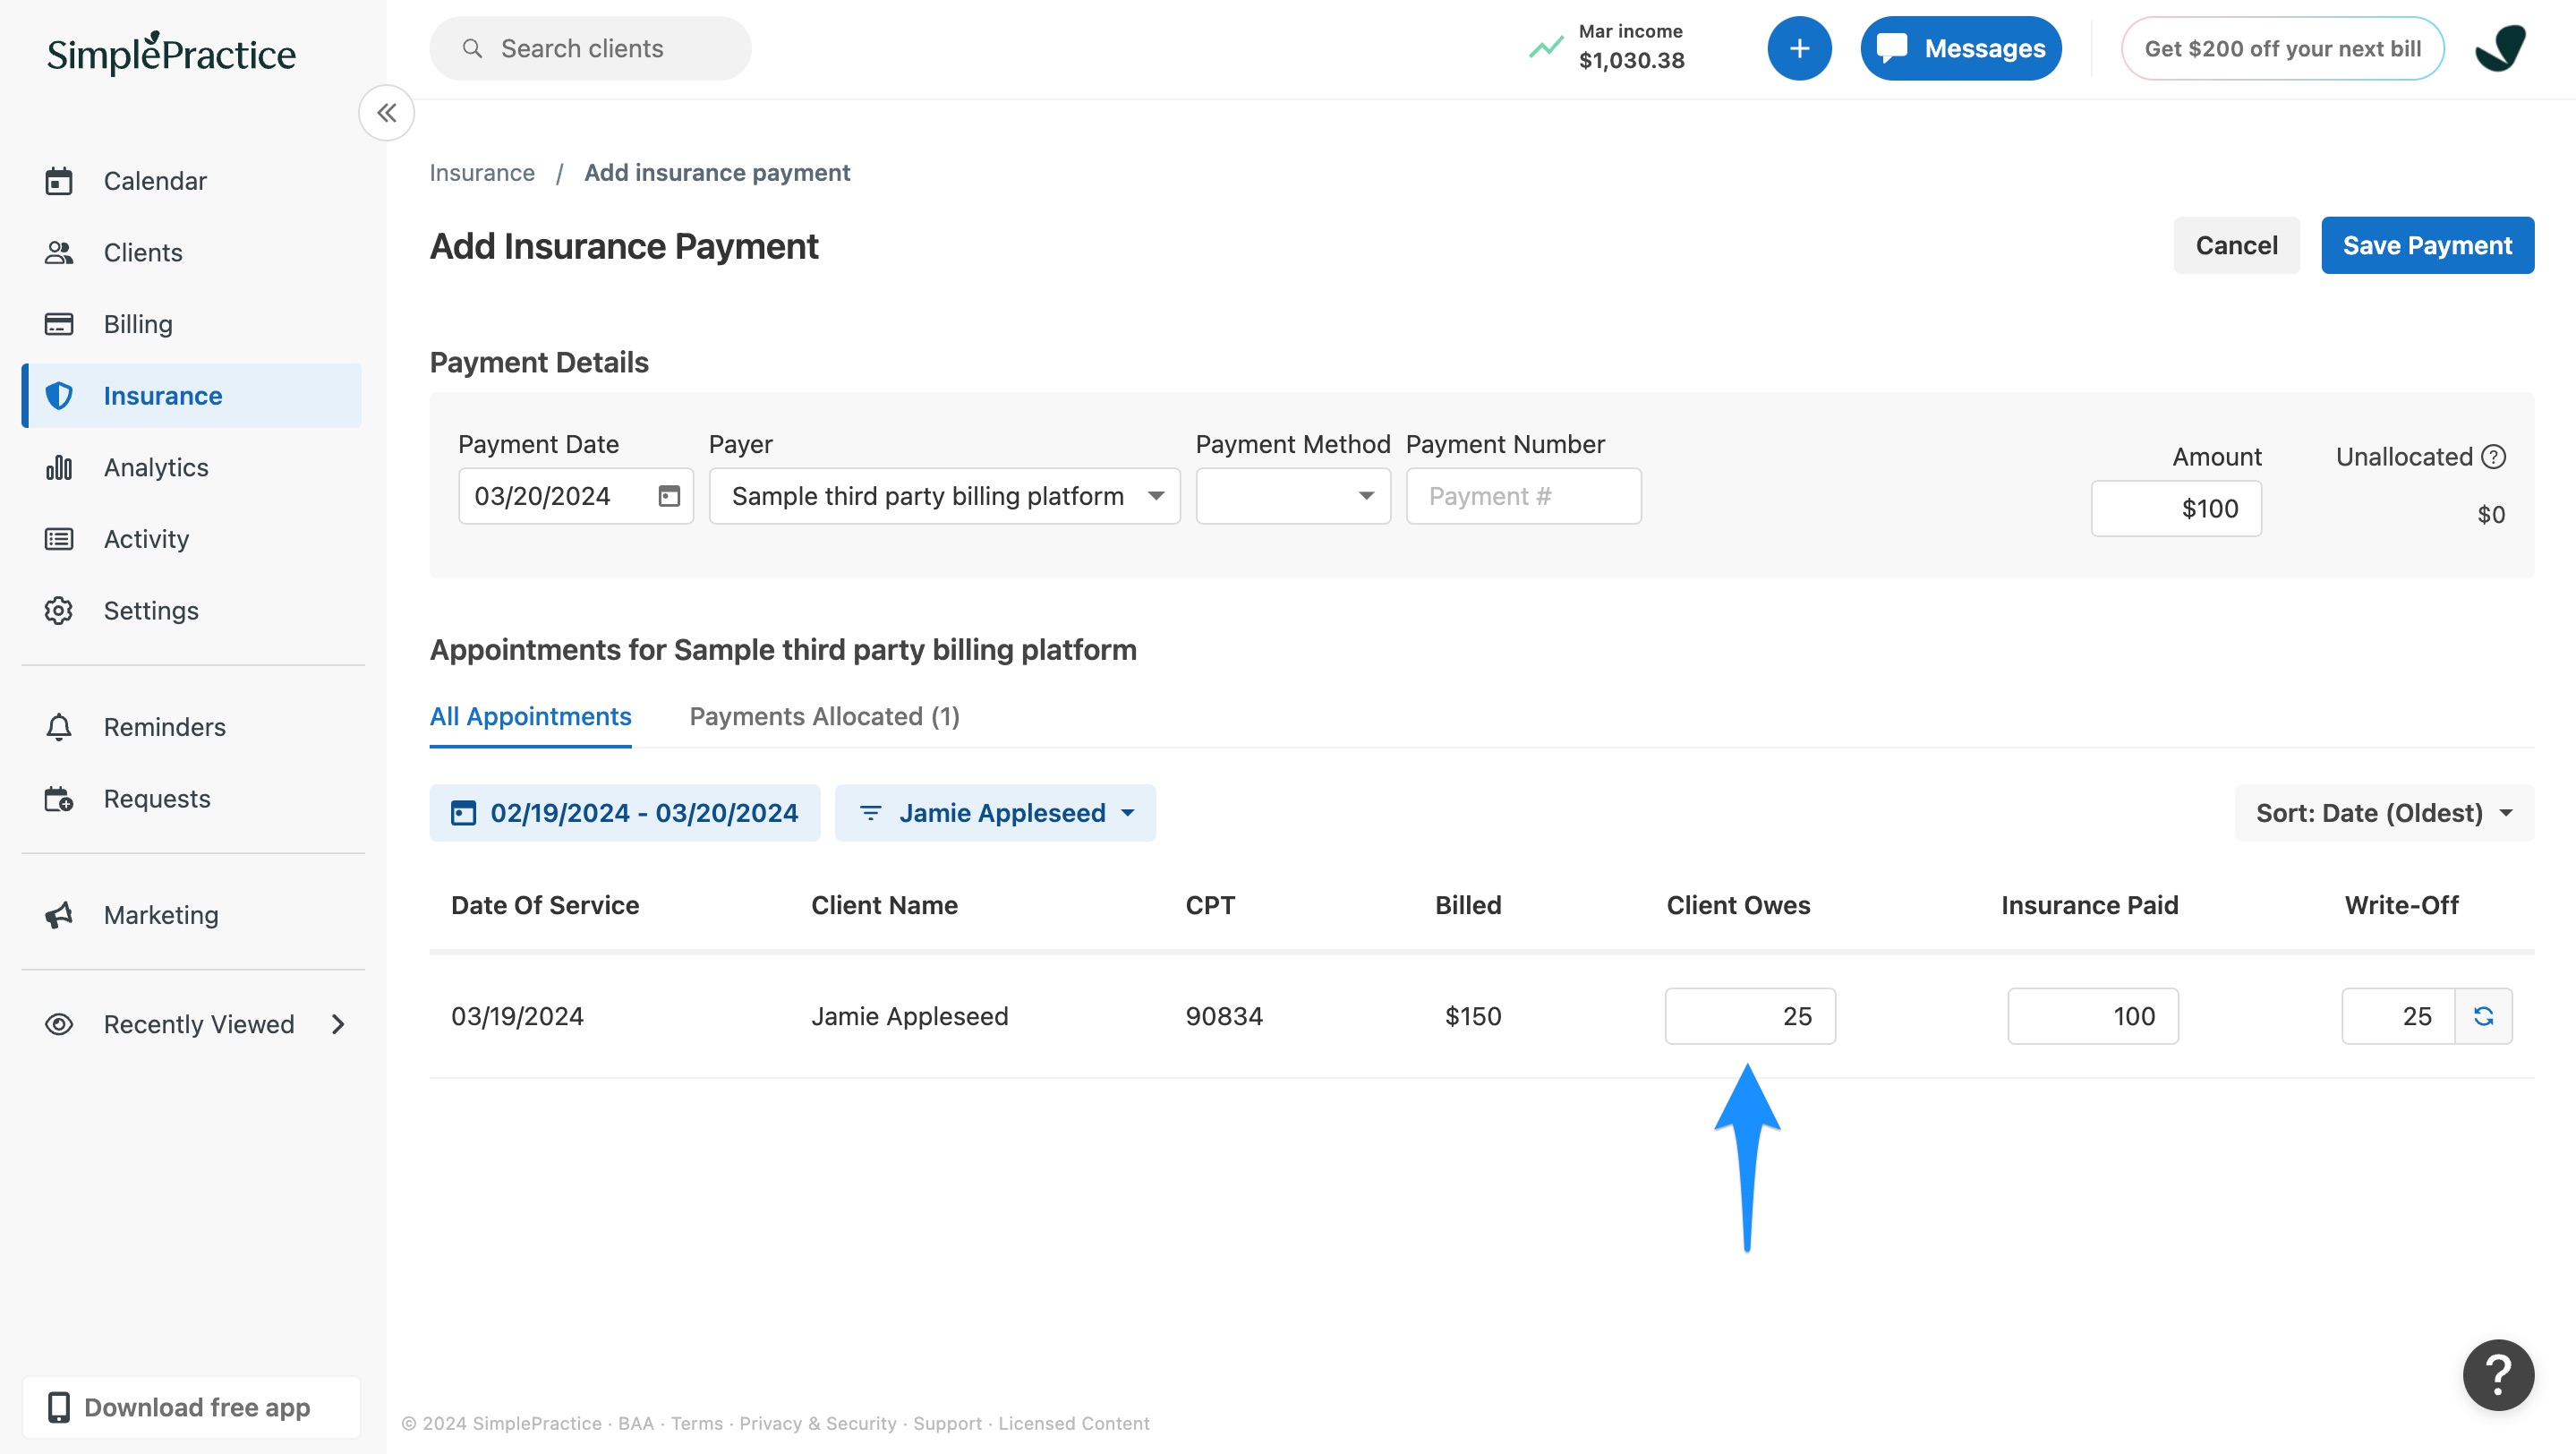Open the Terms footer link
Viewport: 2576px width, 1454px height.
coord(696,1423)
